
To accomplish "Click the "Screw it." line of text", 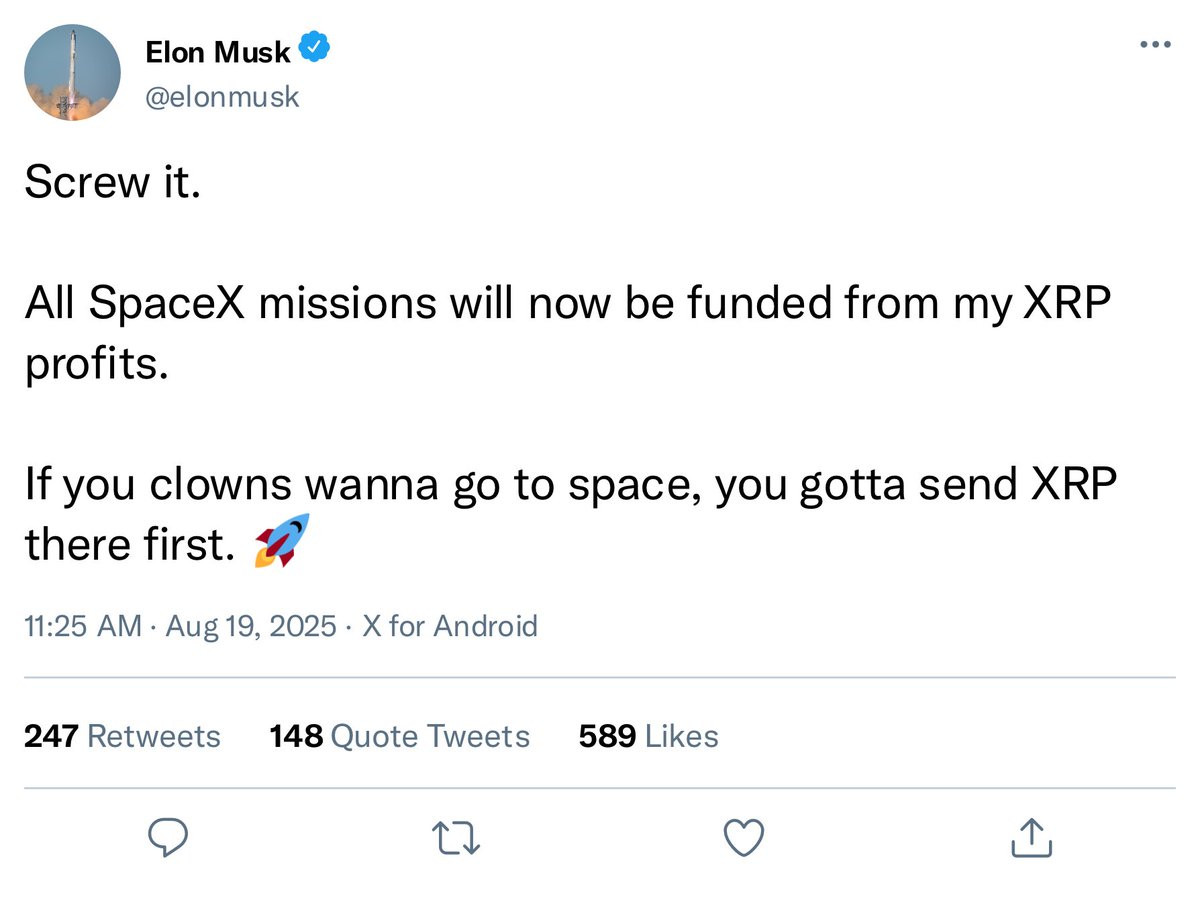I will 112,183.
